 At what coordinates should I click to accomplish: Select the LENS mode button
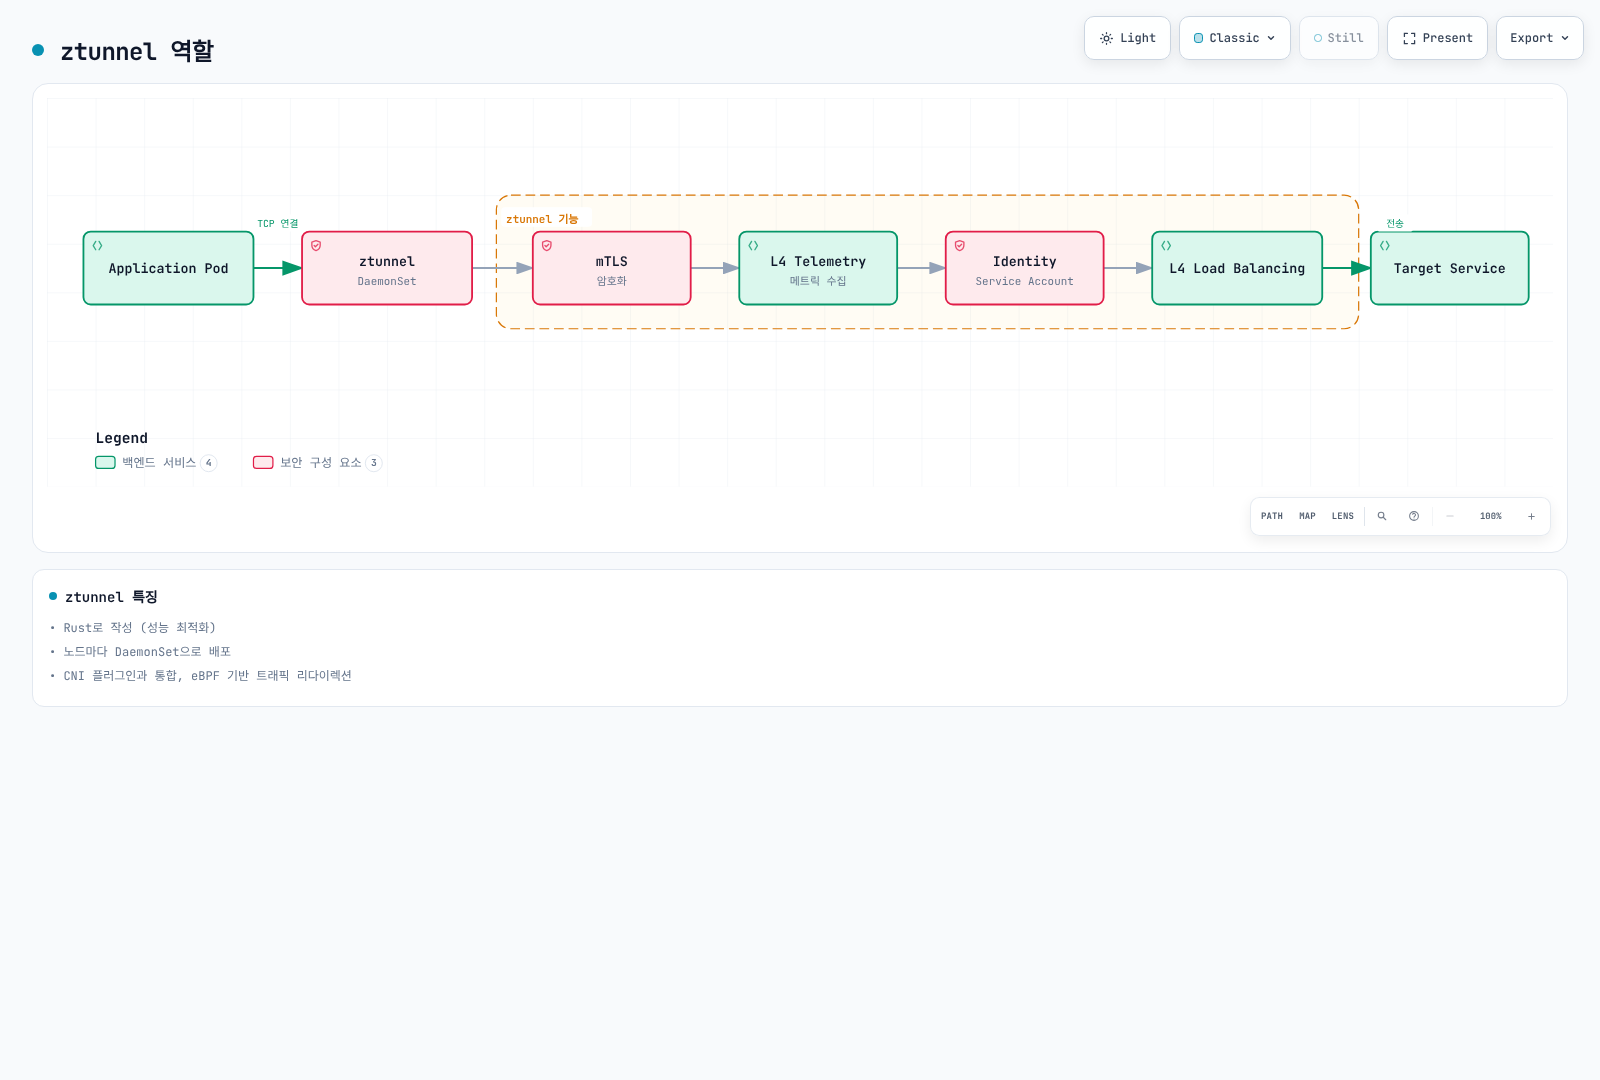tap(1343, 516)
